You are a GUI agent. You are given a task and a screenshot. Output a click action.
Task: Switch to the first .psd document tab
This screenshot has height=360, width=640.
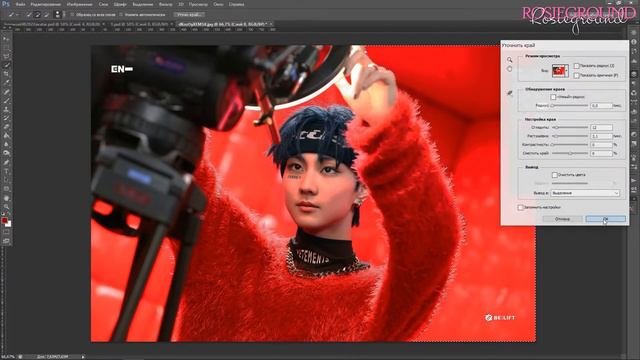pos(53,24)
